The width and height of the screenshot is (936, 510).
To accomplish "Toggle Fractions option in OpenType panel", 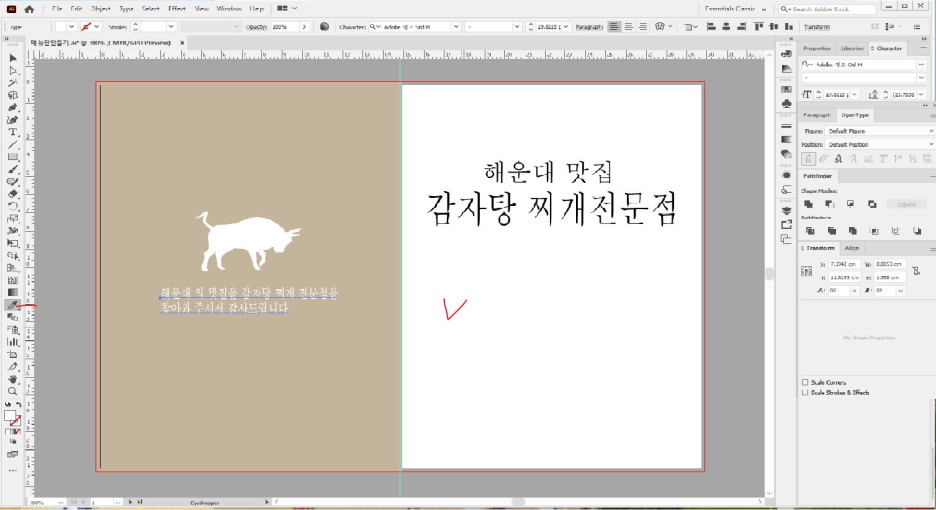I will 913,159.
